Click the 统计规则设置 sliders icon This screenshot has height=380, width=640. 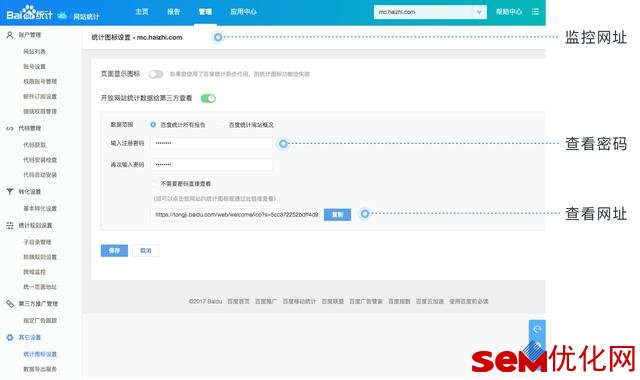pyautogui.click(x=10, y=225)
